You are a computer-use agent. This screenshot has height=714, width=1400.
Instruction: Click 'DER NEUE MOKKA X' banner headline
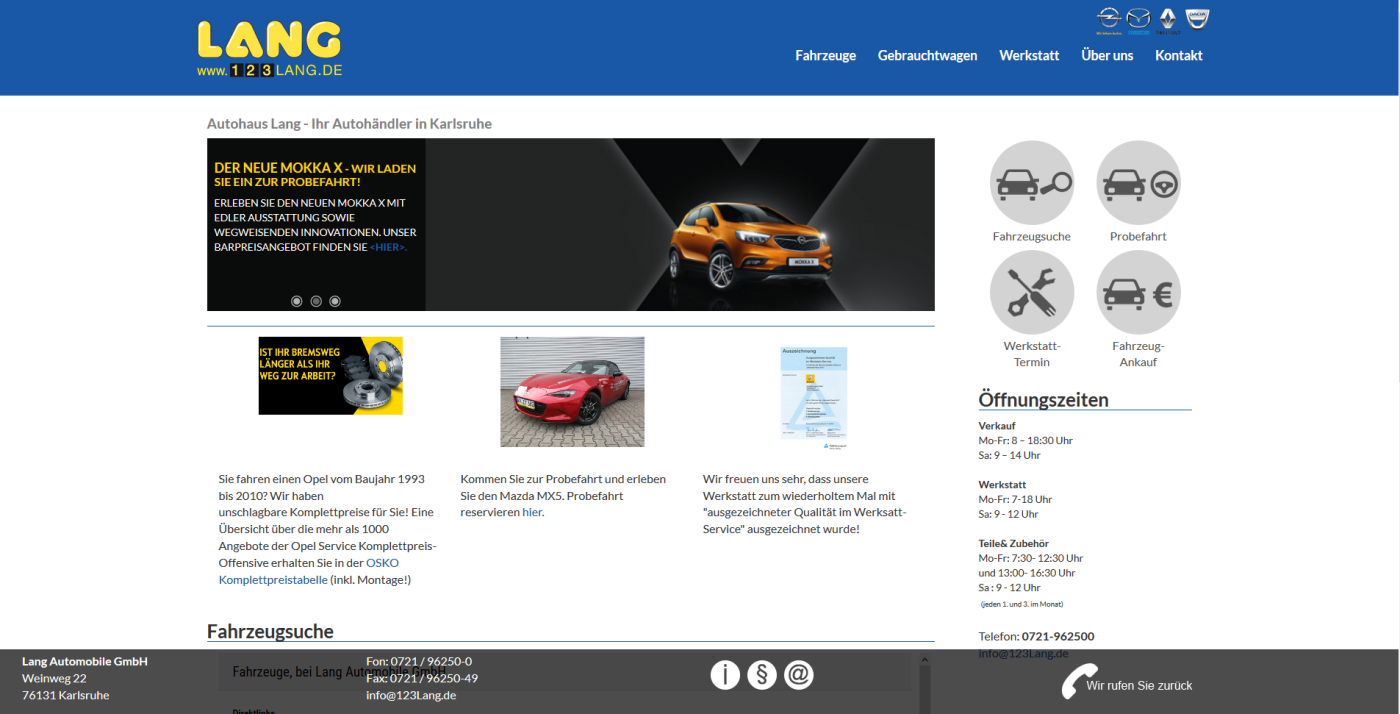tap(279, 168)
